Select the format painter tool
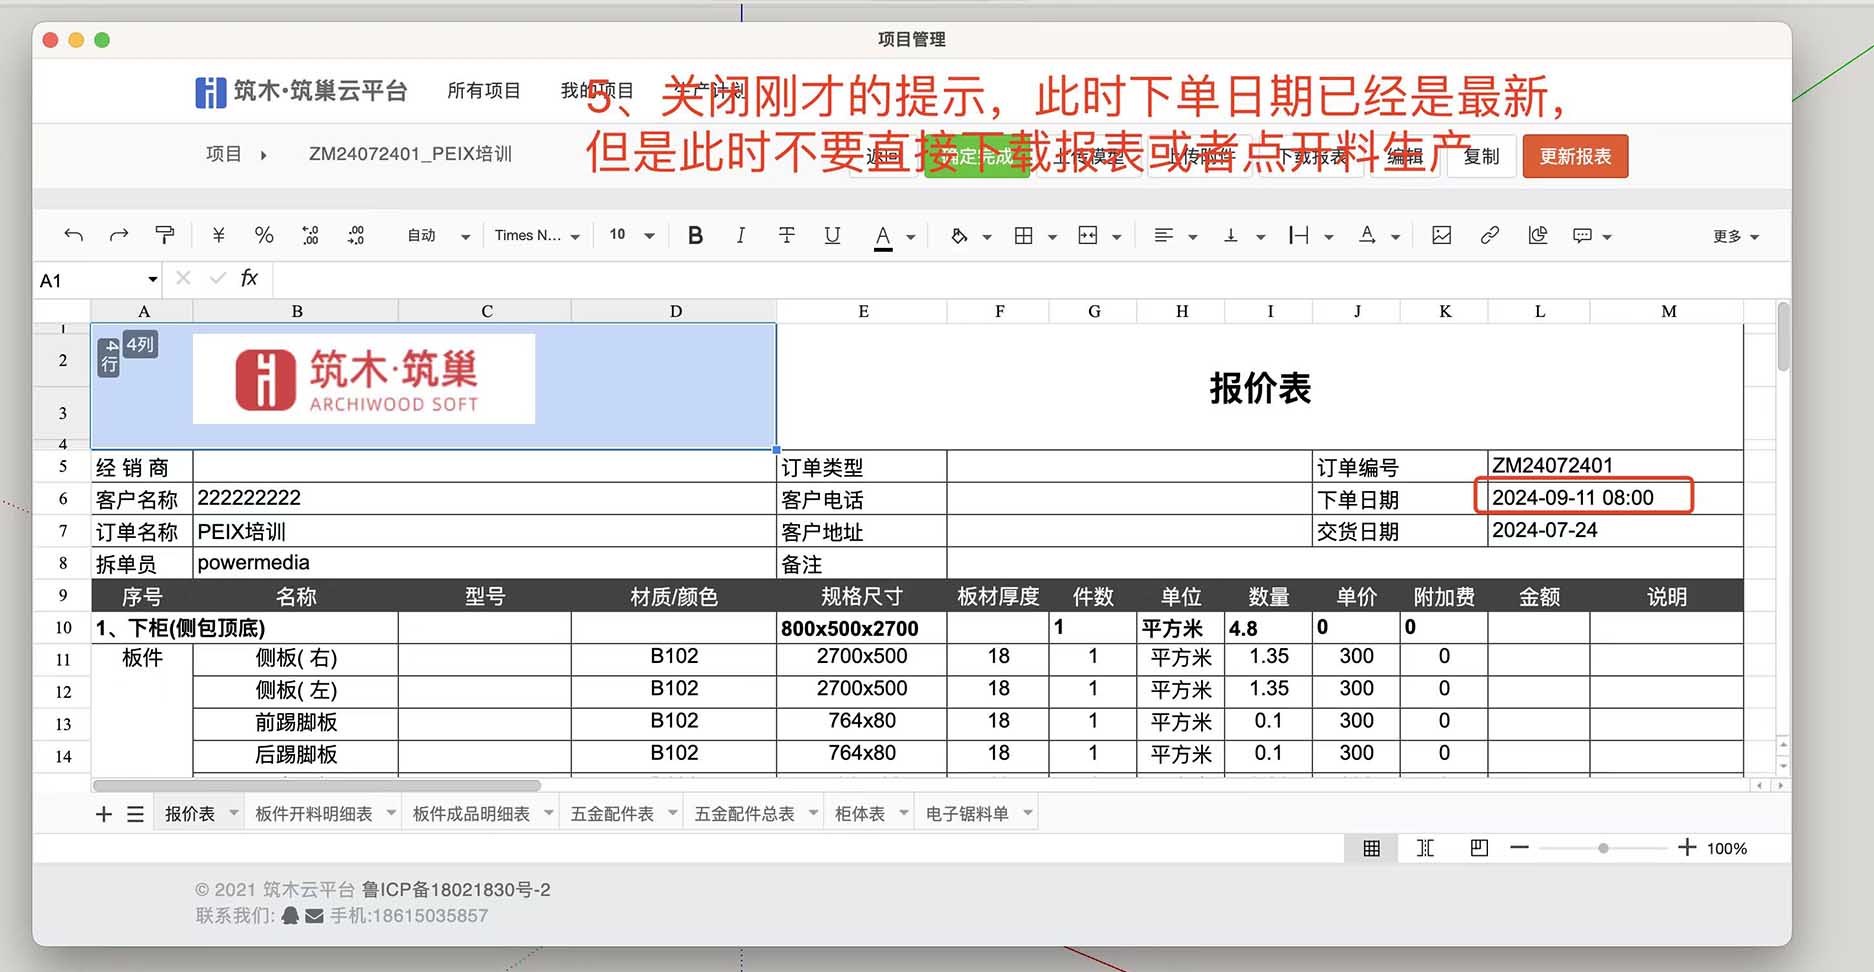The width and height of the screenshot is (1874, 972). pos(165,235)
